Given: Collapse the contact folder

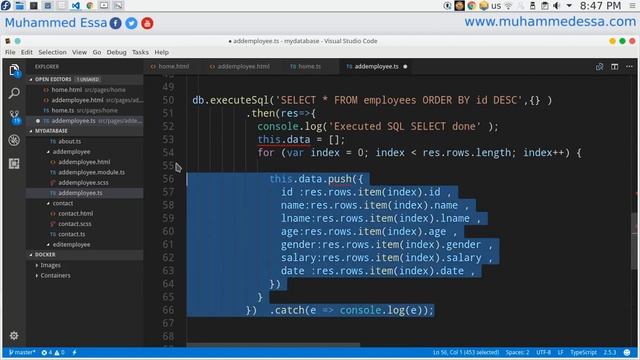Looking at the screenshot, I should click(62, 203).
